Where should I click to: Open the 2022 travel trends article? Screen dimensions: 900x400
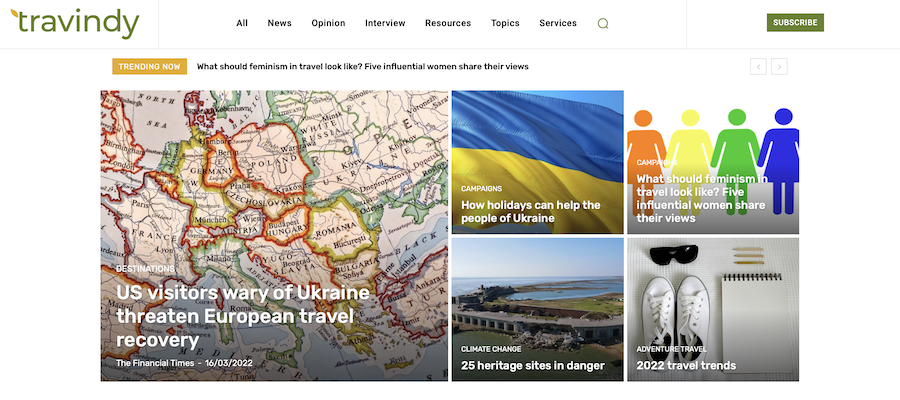click(686, 365)
